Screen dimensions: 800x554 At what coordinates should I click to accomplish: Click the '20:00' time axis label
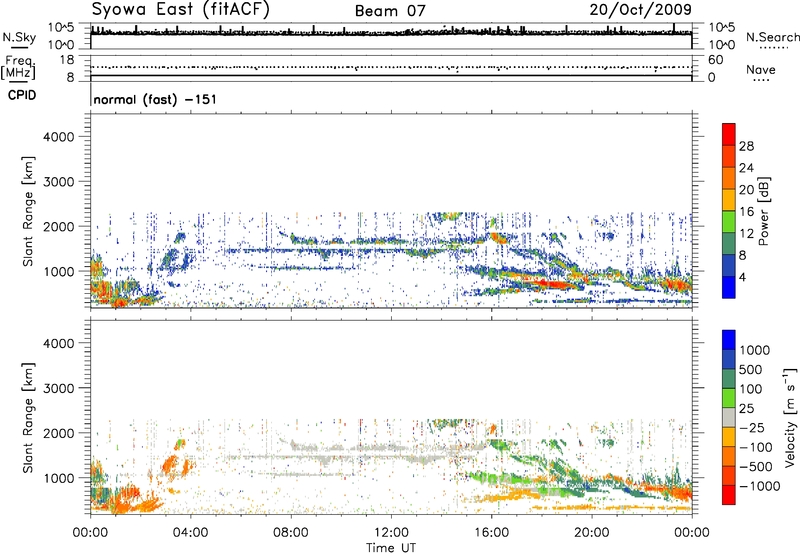[592, 533]
